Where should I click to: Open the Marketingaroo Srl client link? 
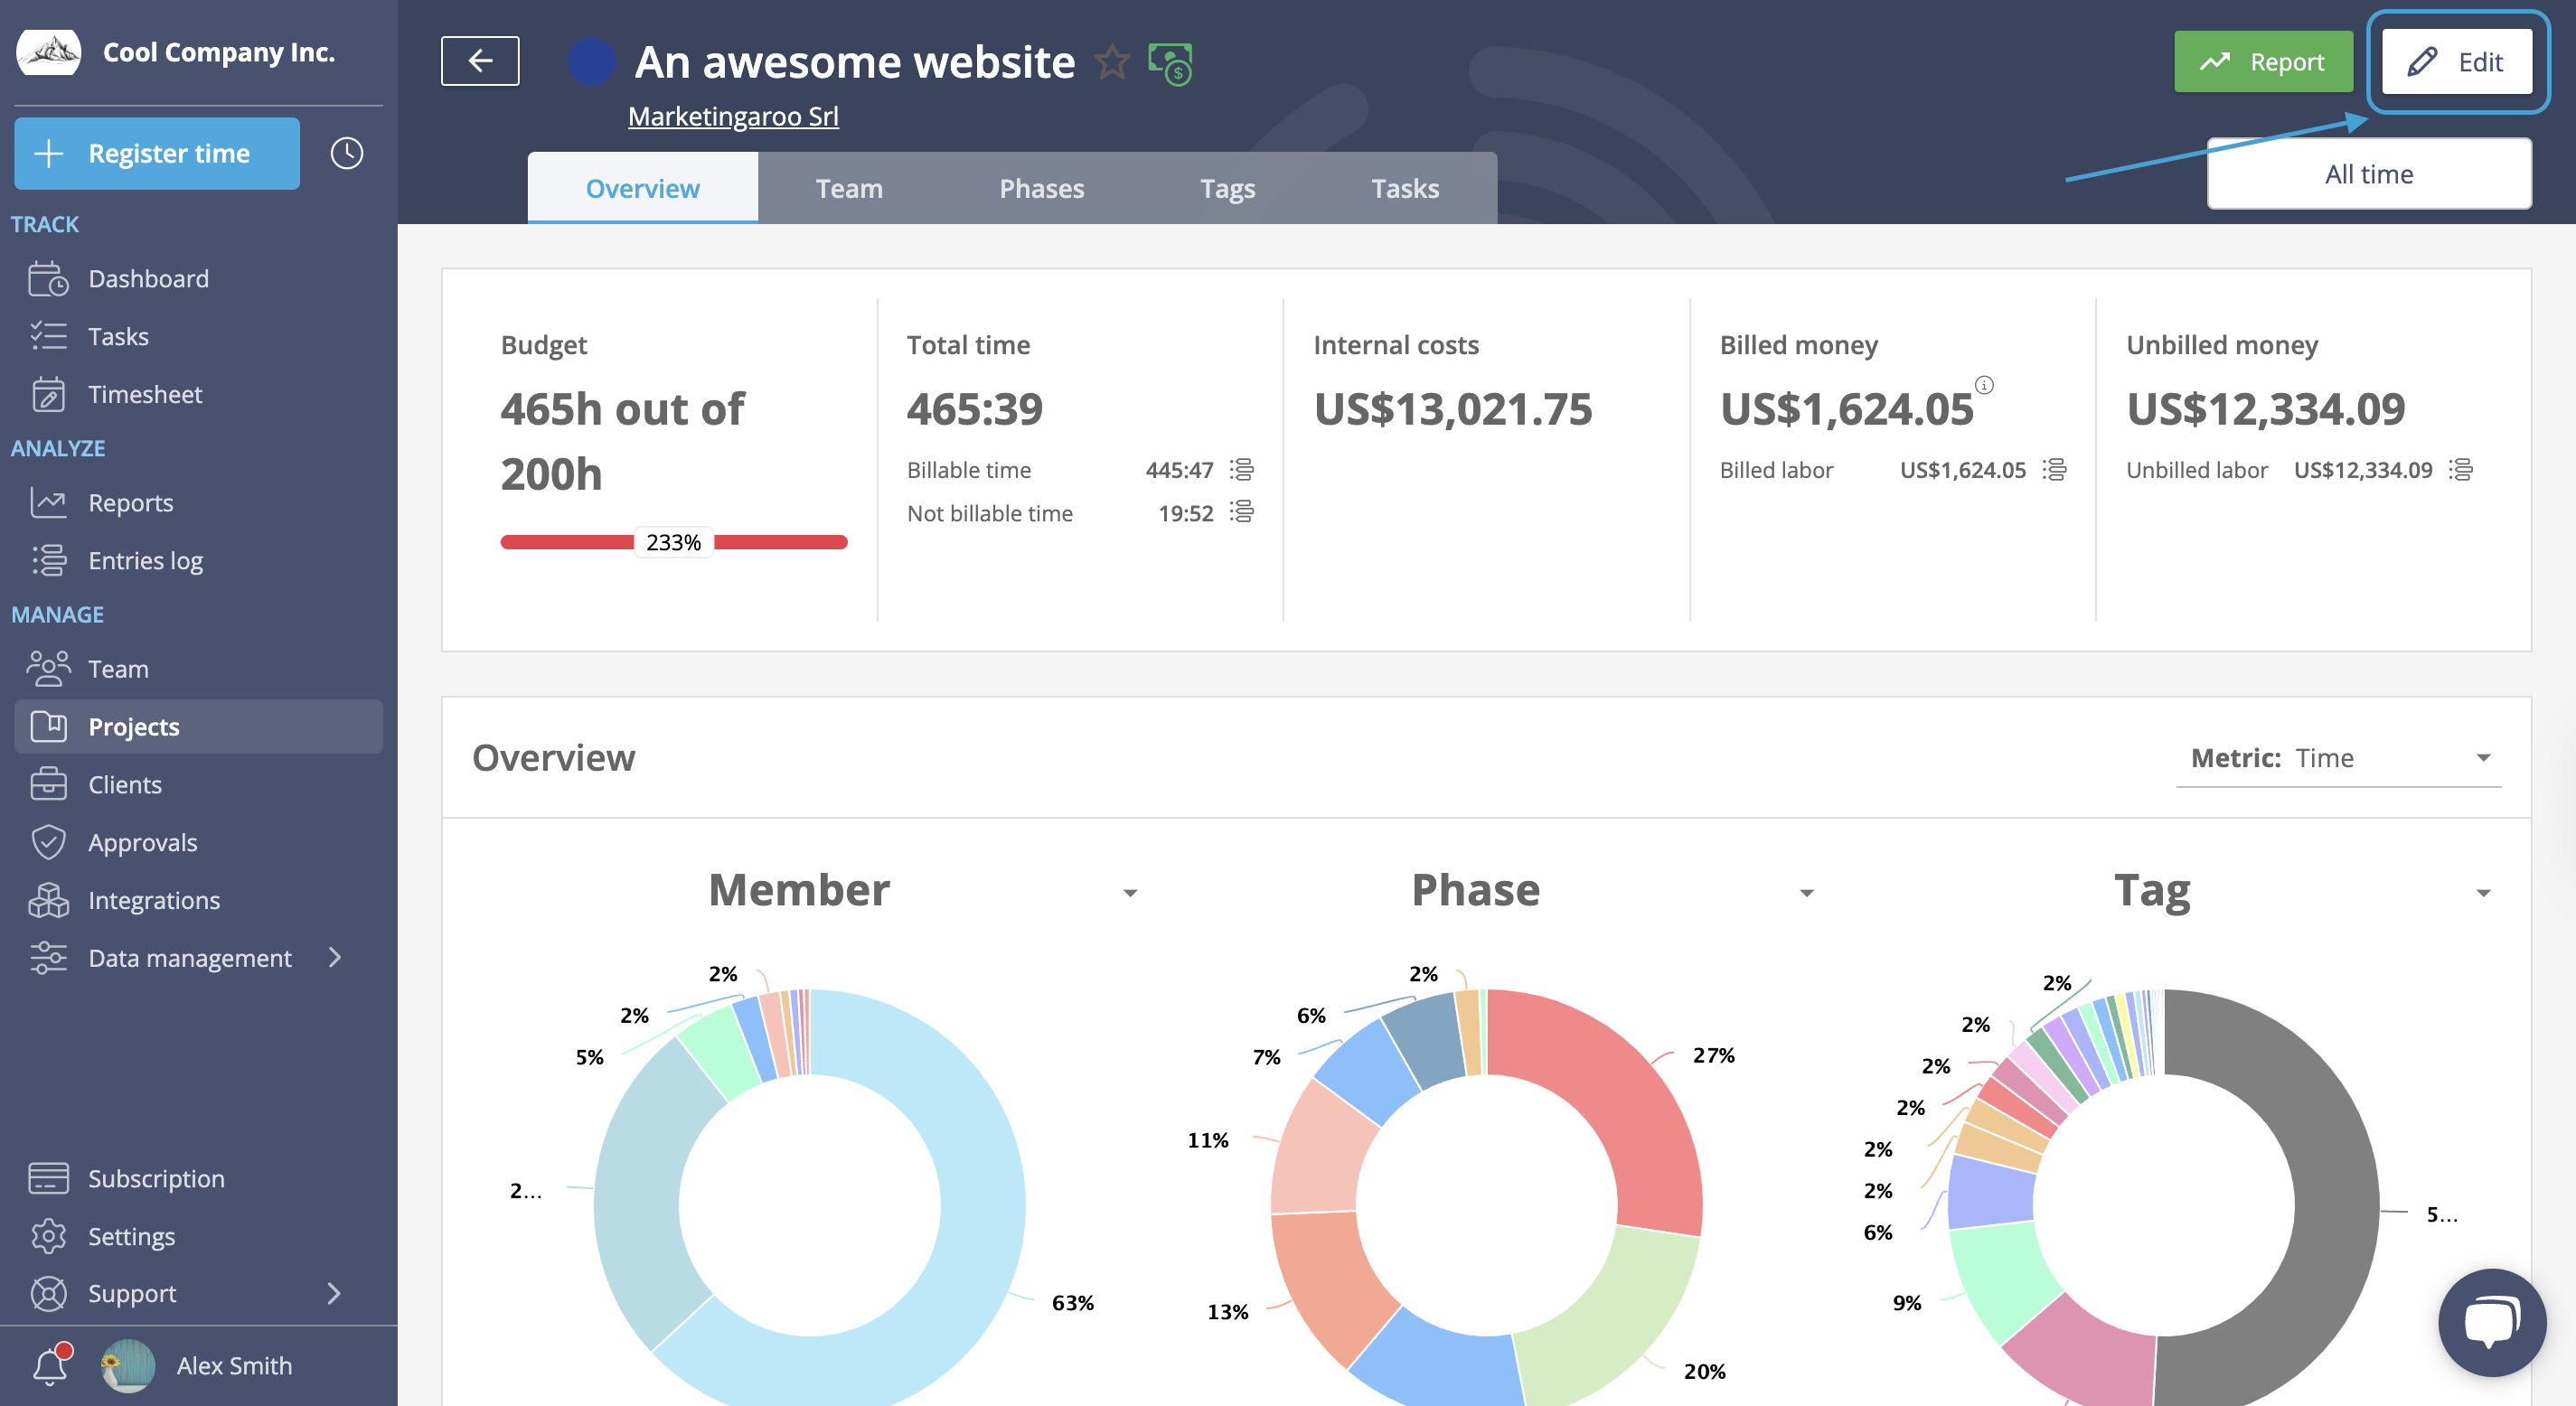[733, 116]
